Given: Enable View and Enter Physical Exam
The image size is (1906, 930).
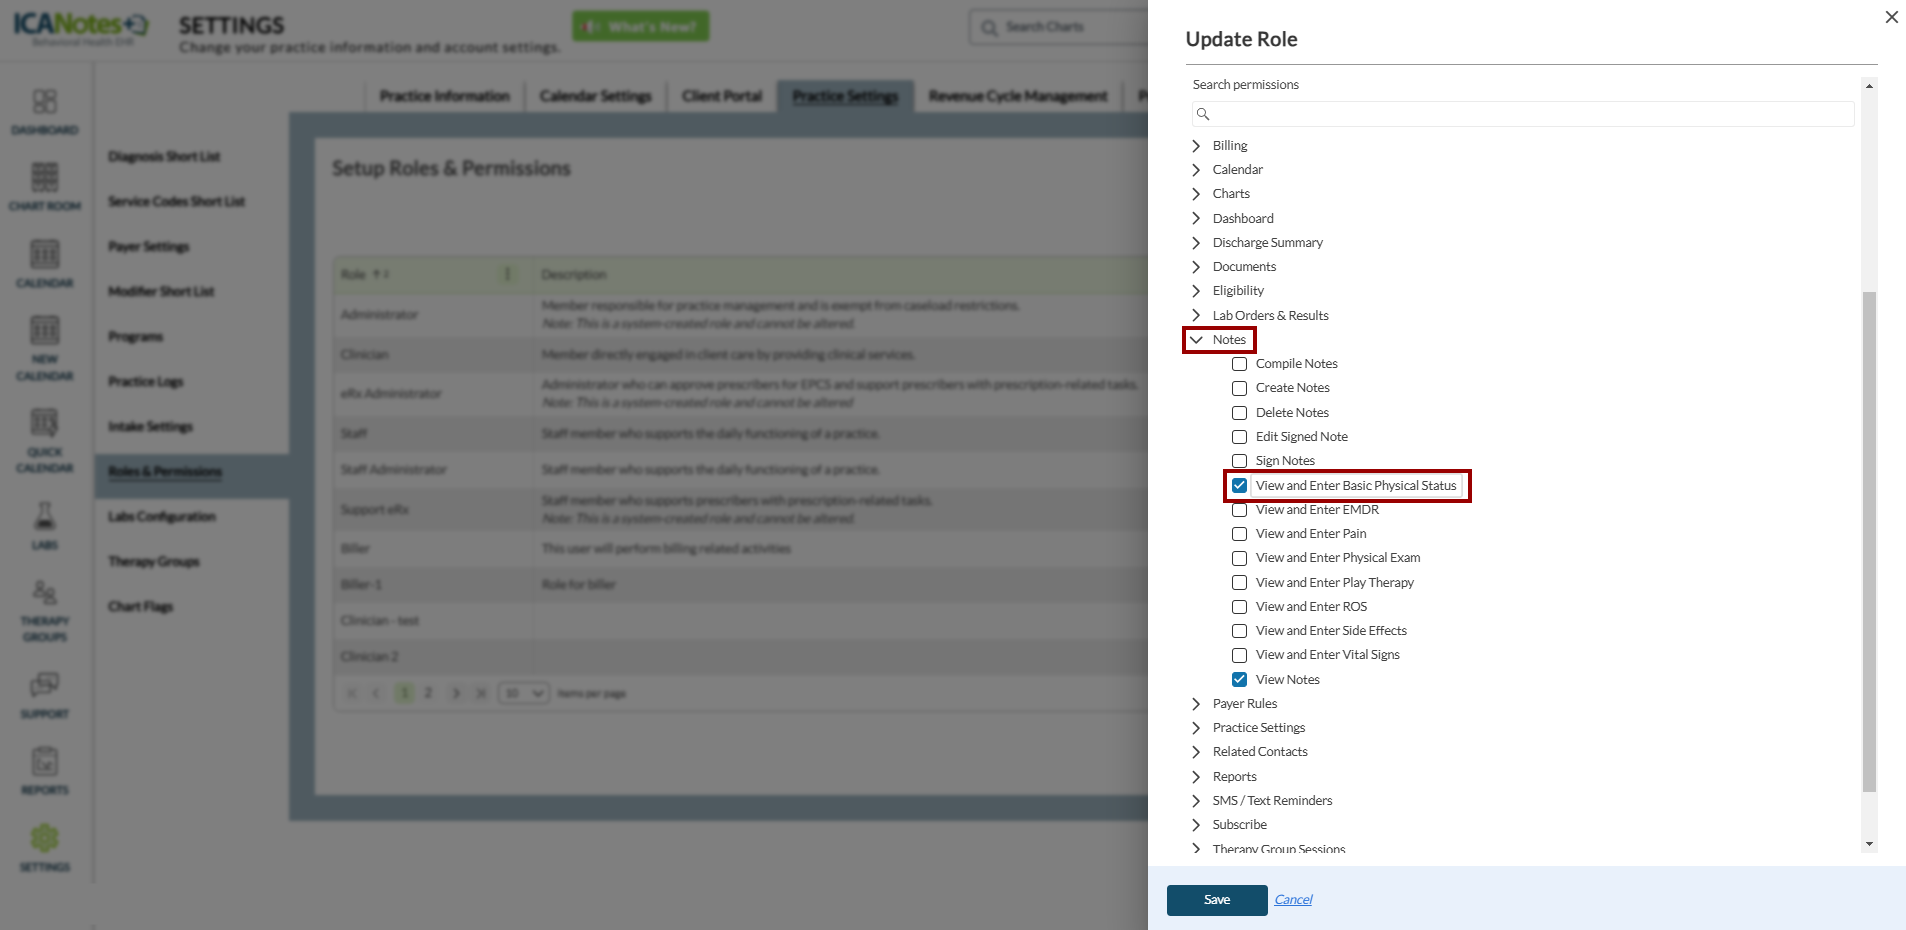Looking at the screenshot, I should pyautogui.click(x=1239, y=558).
